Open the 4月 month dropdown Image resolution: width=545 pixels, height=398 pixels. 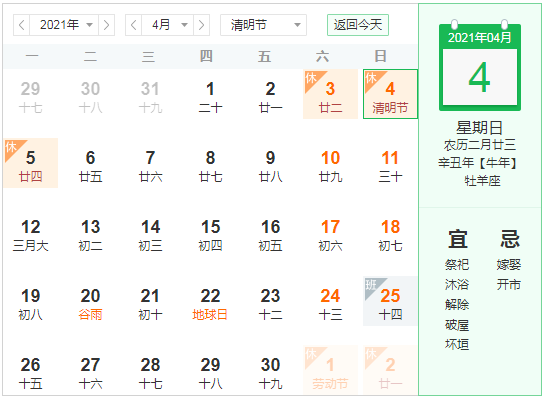(167, 25)
